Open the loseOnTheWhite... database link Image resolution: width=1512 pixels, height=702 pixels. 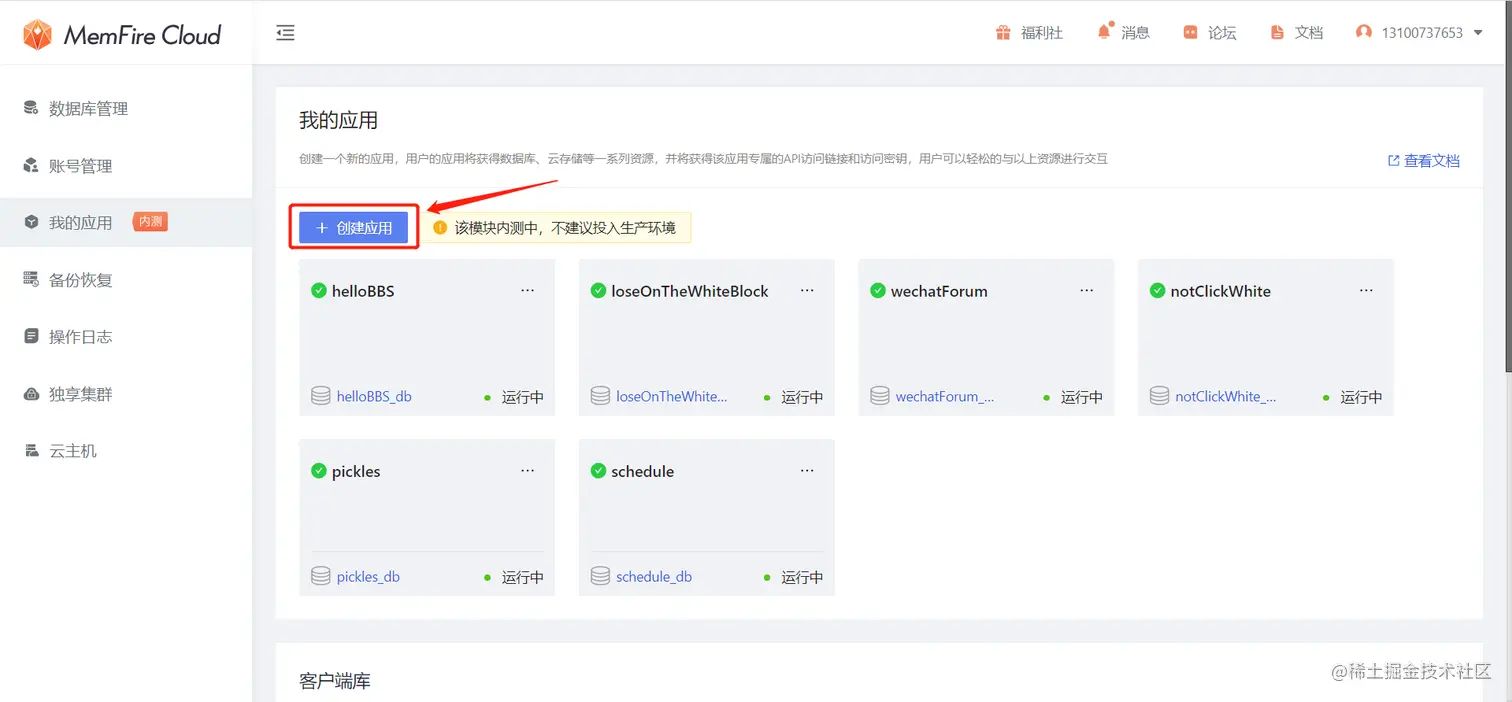[x=672, y=396]
